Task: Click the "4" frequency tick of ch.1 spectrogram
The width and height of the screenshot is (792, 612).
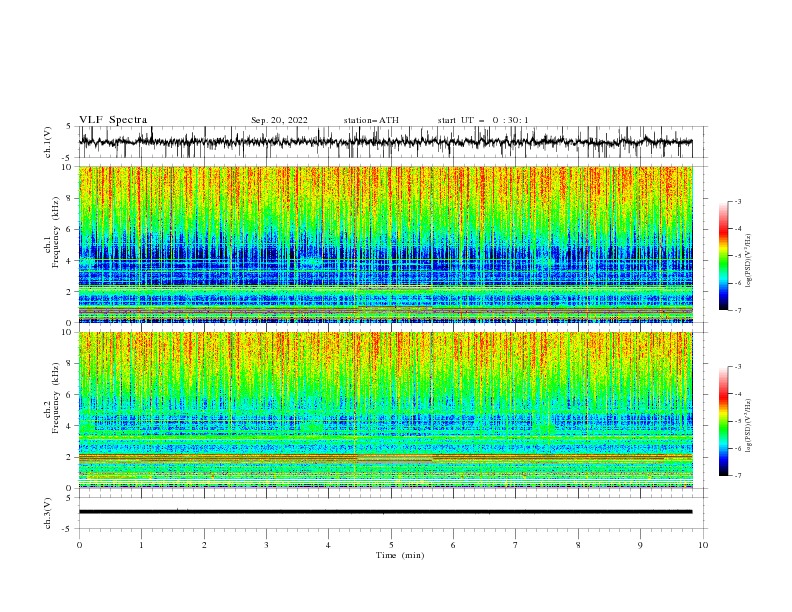Action: click(x=70, y=261)
